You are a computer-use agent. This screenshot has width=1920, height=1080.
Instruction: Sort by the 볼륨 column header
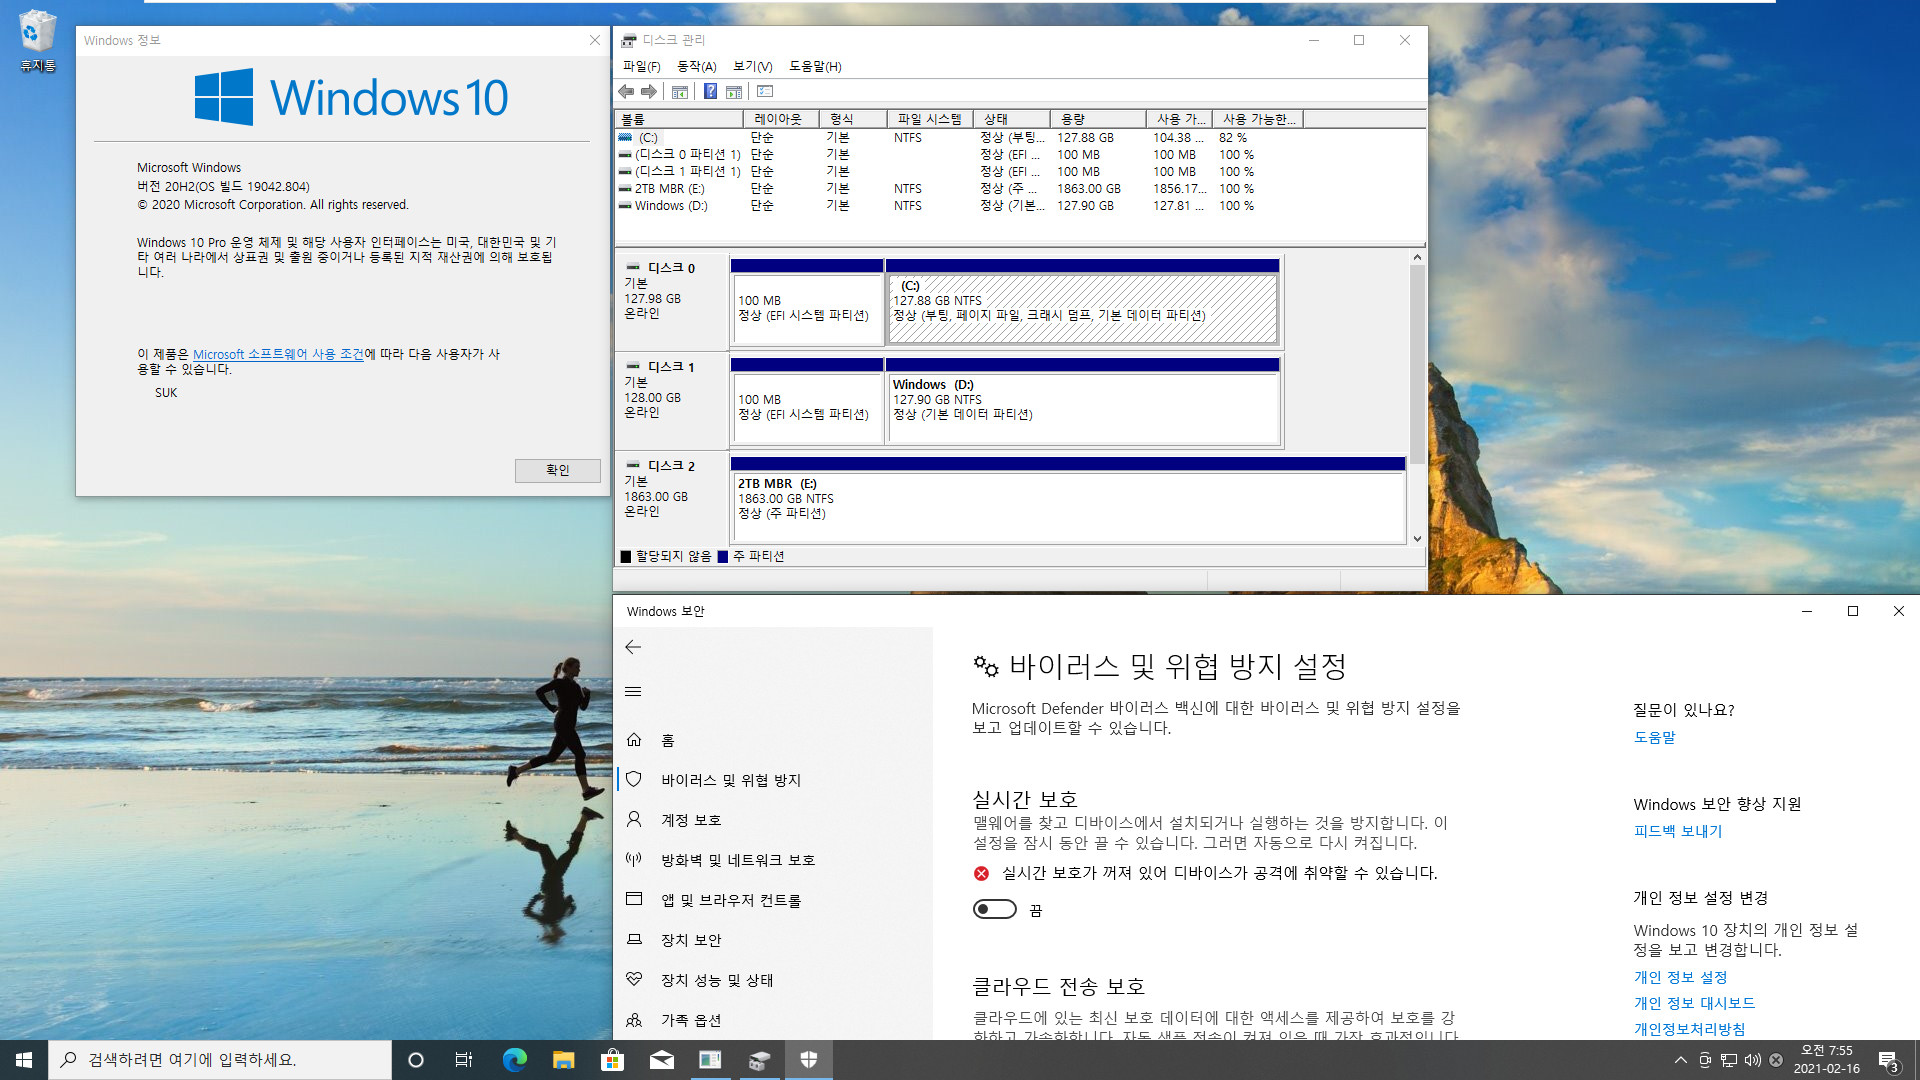[679, 119]
